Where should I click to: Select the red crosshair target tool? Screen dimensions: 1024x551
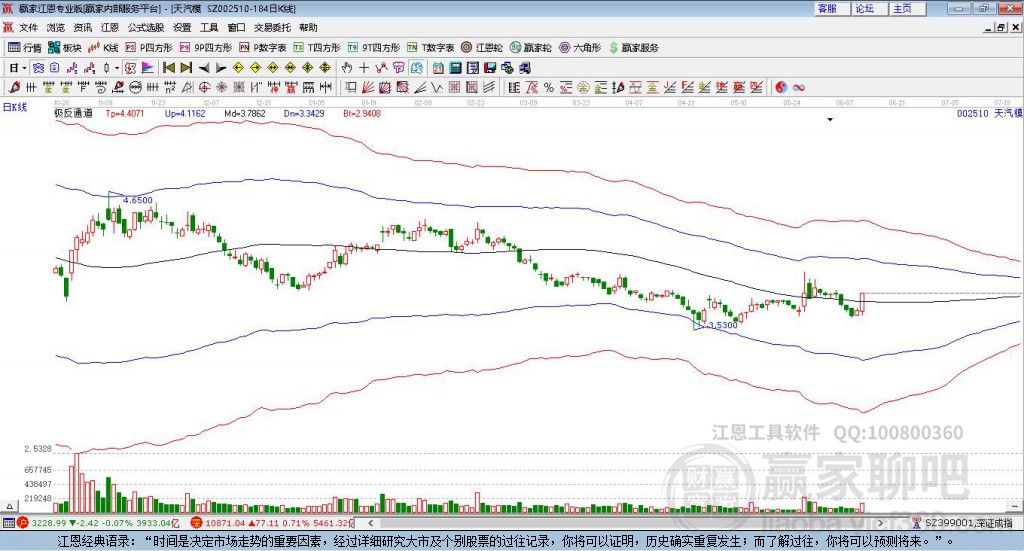point(204,87)
